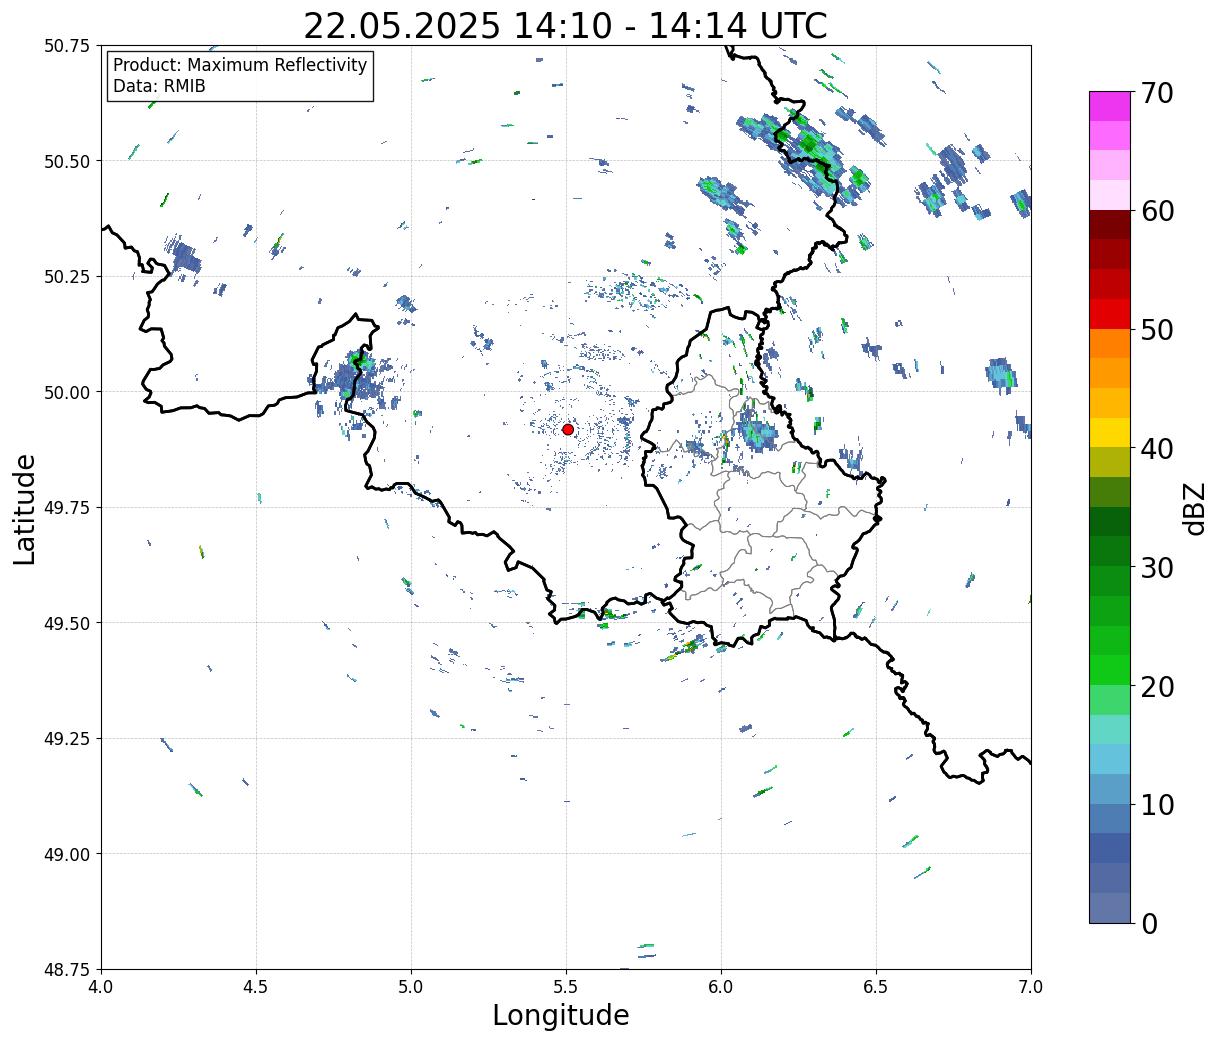Click the 4.0 longitude tick label

[101, 987]
